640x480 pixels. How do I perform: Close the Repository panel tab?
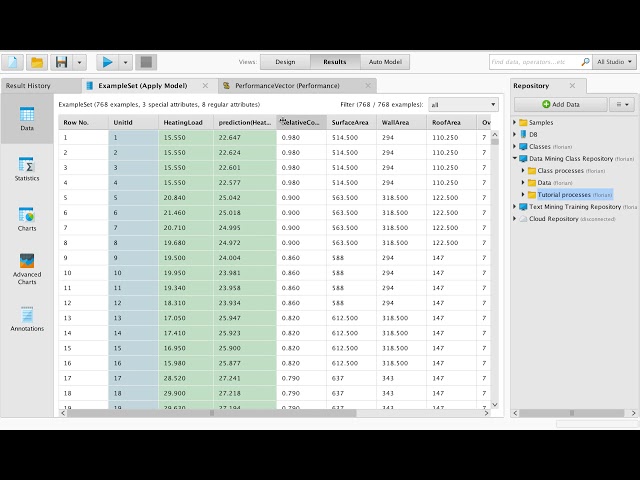(572, 86)
